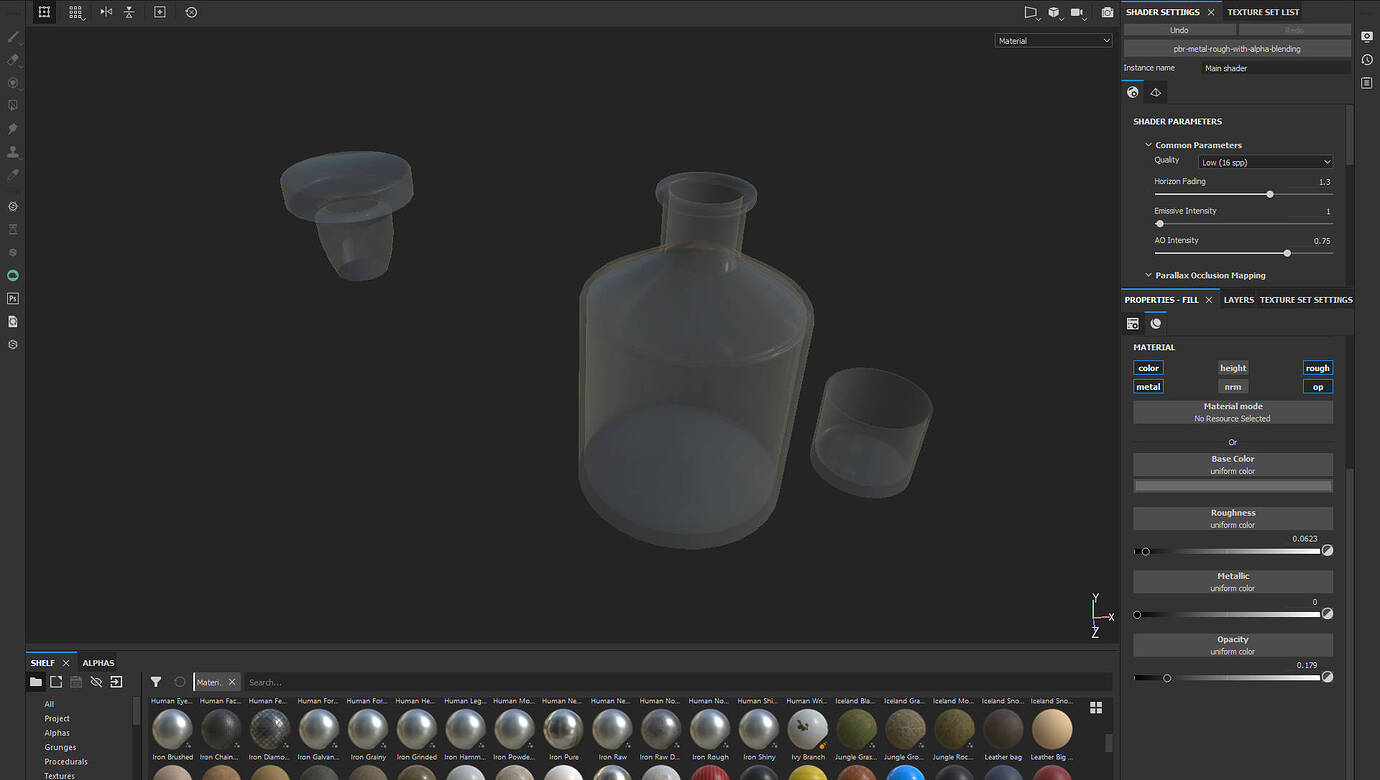Click the shelf Search field
Image resolution: width=1380 pixels, height=780 pixels.
click(x=678, y=682)
